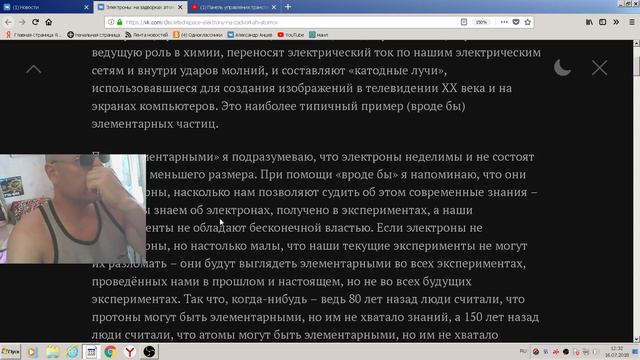Open 'Лента новостей' bookmark
Image resolution: width=640 pixels, height=360 pixels.
coord(147,35)
